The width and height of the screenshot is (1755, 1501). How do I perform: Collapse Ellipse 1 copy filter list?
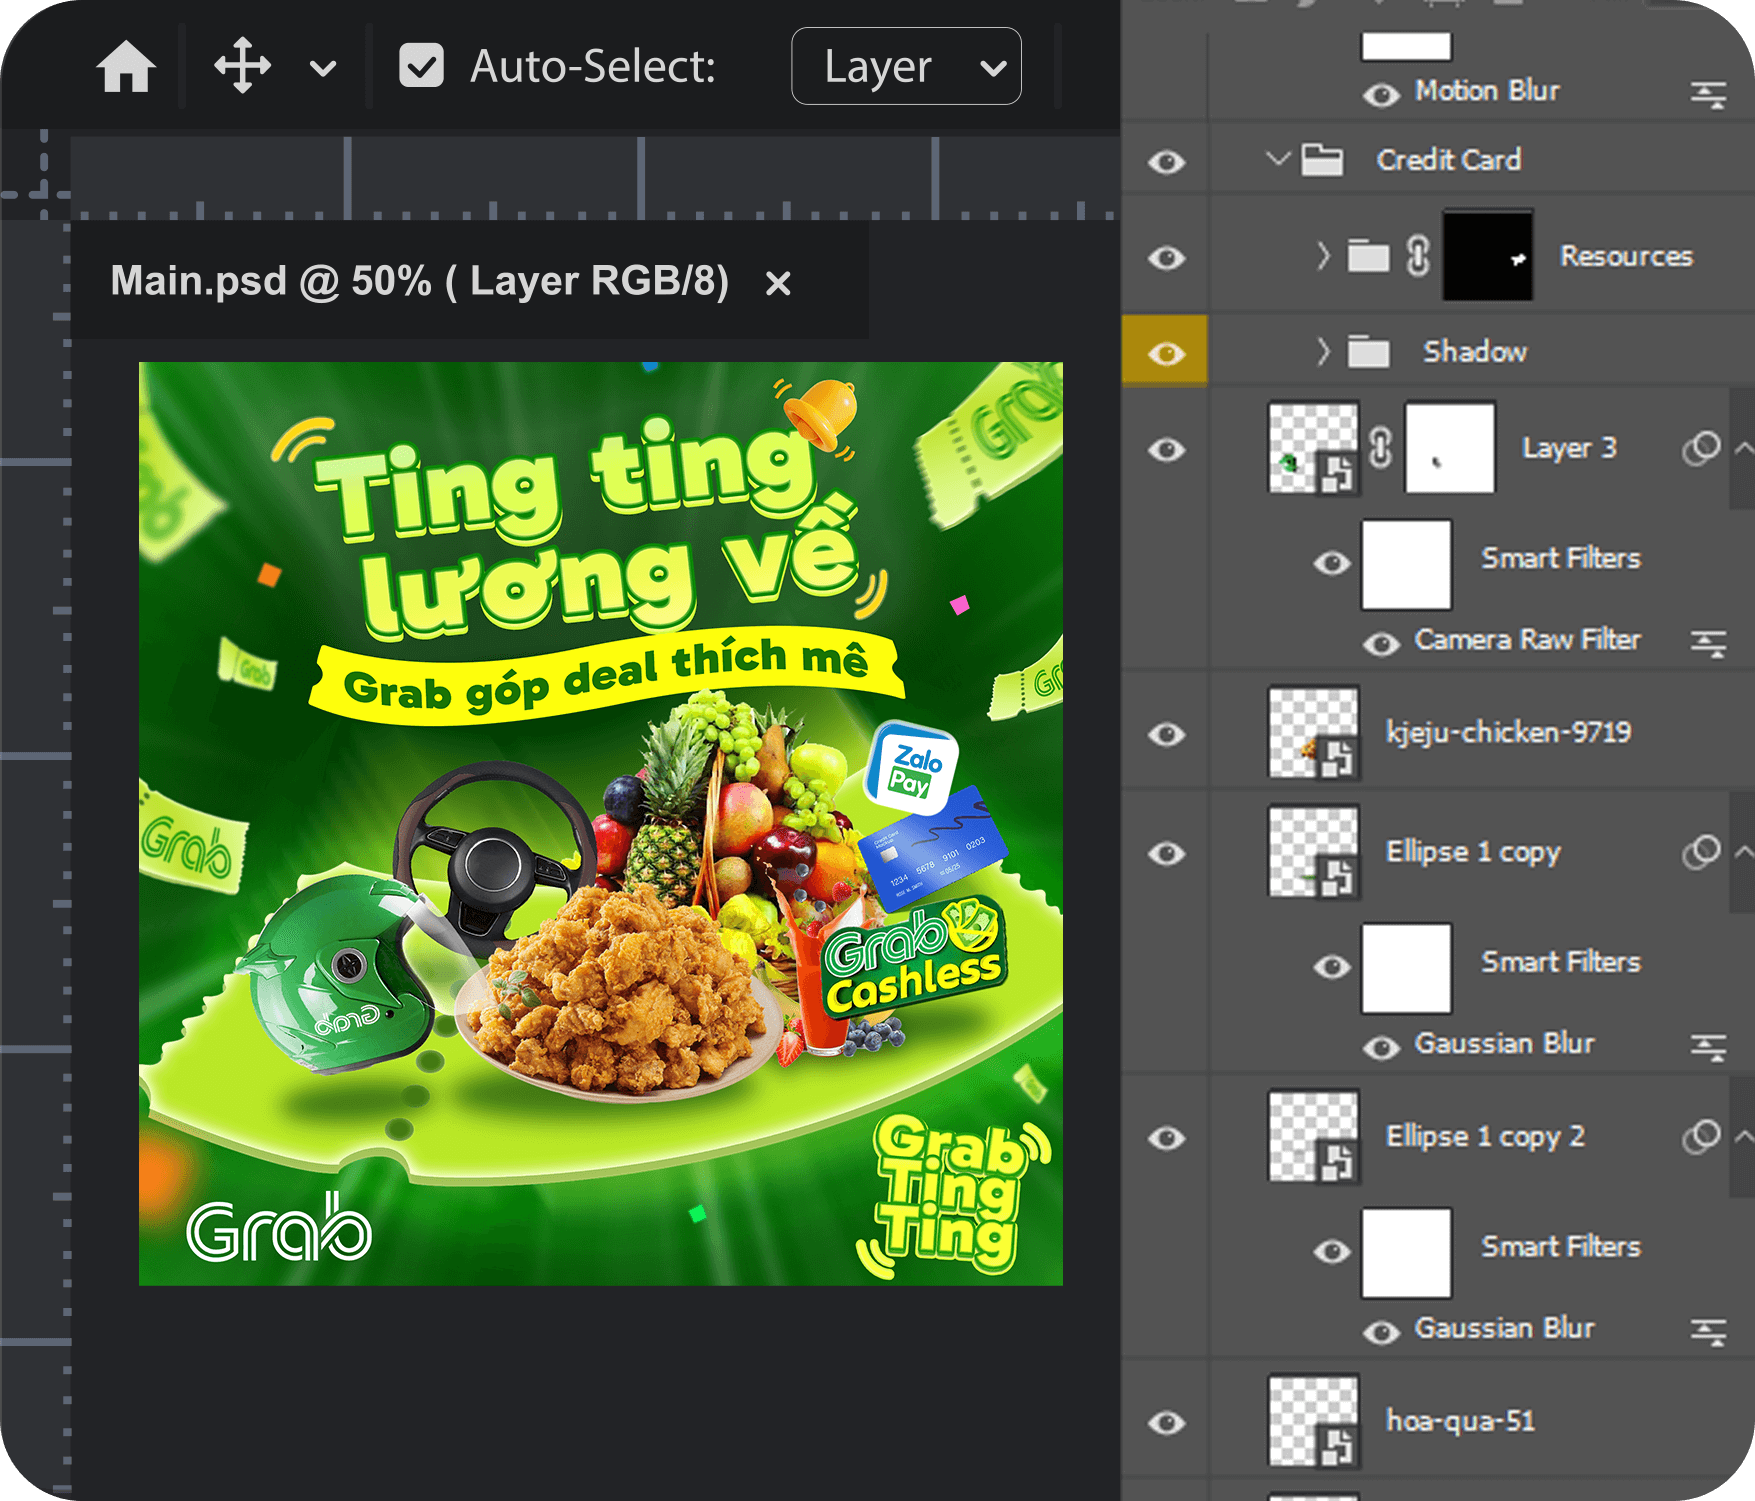point(1743,852)
